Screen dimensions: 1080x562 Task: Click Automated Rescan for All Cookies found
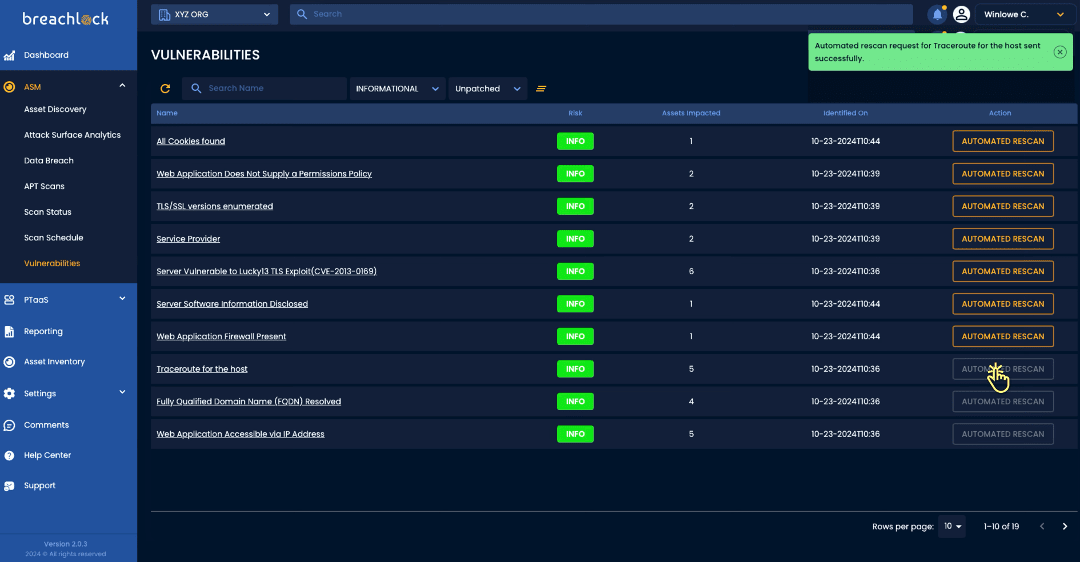point(1003,141)
